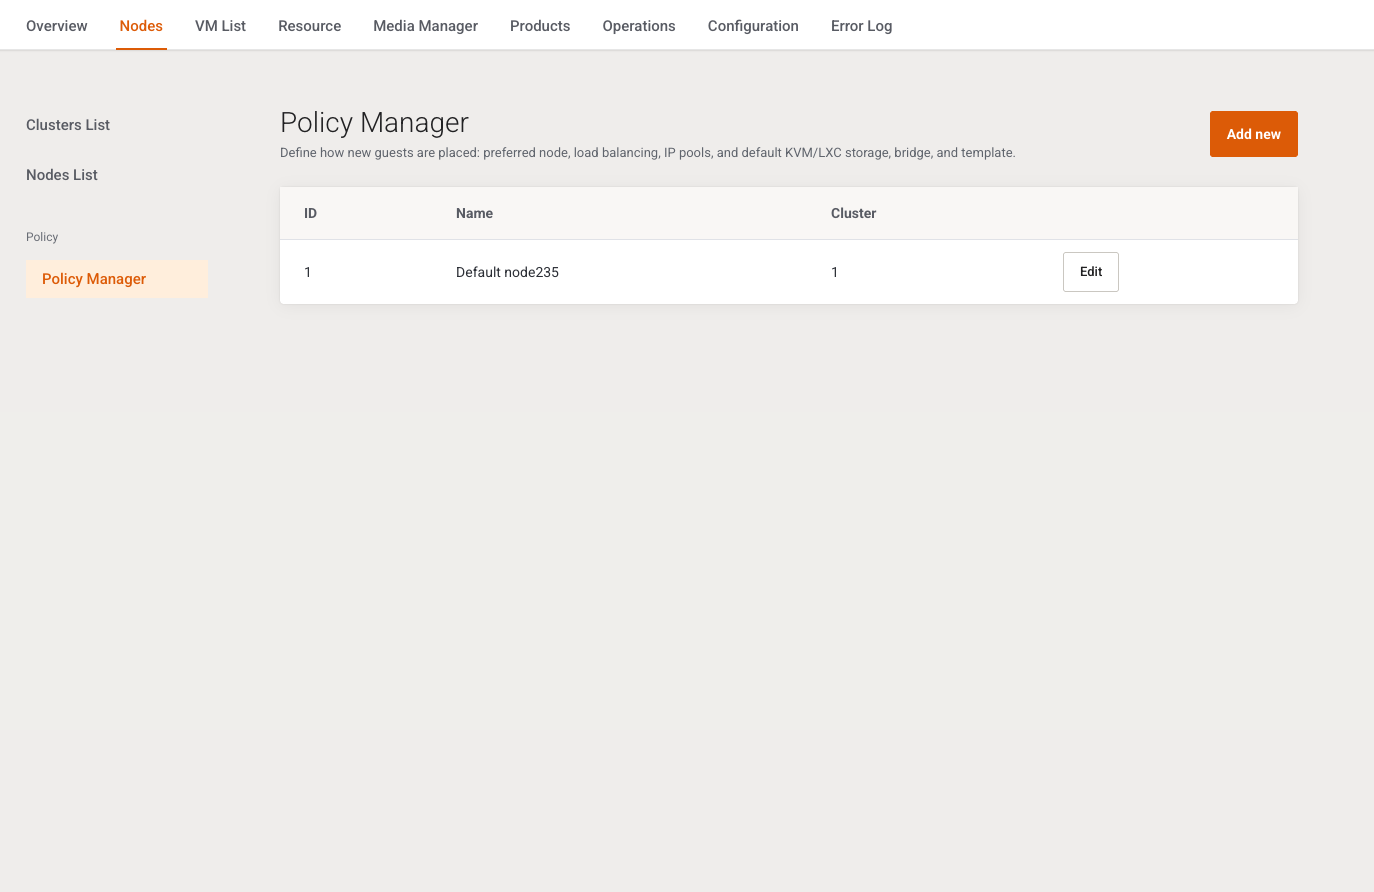Open the Overview tab
The width and height of the screenshot is (1374, 892).
click(57, 26)
